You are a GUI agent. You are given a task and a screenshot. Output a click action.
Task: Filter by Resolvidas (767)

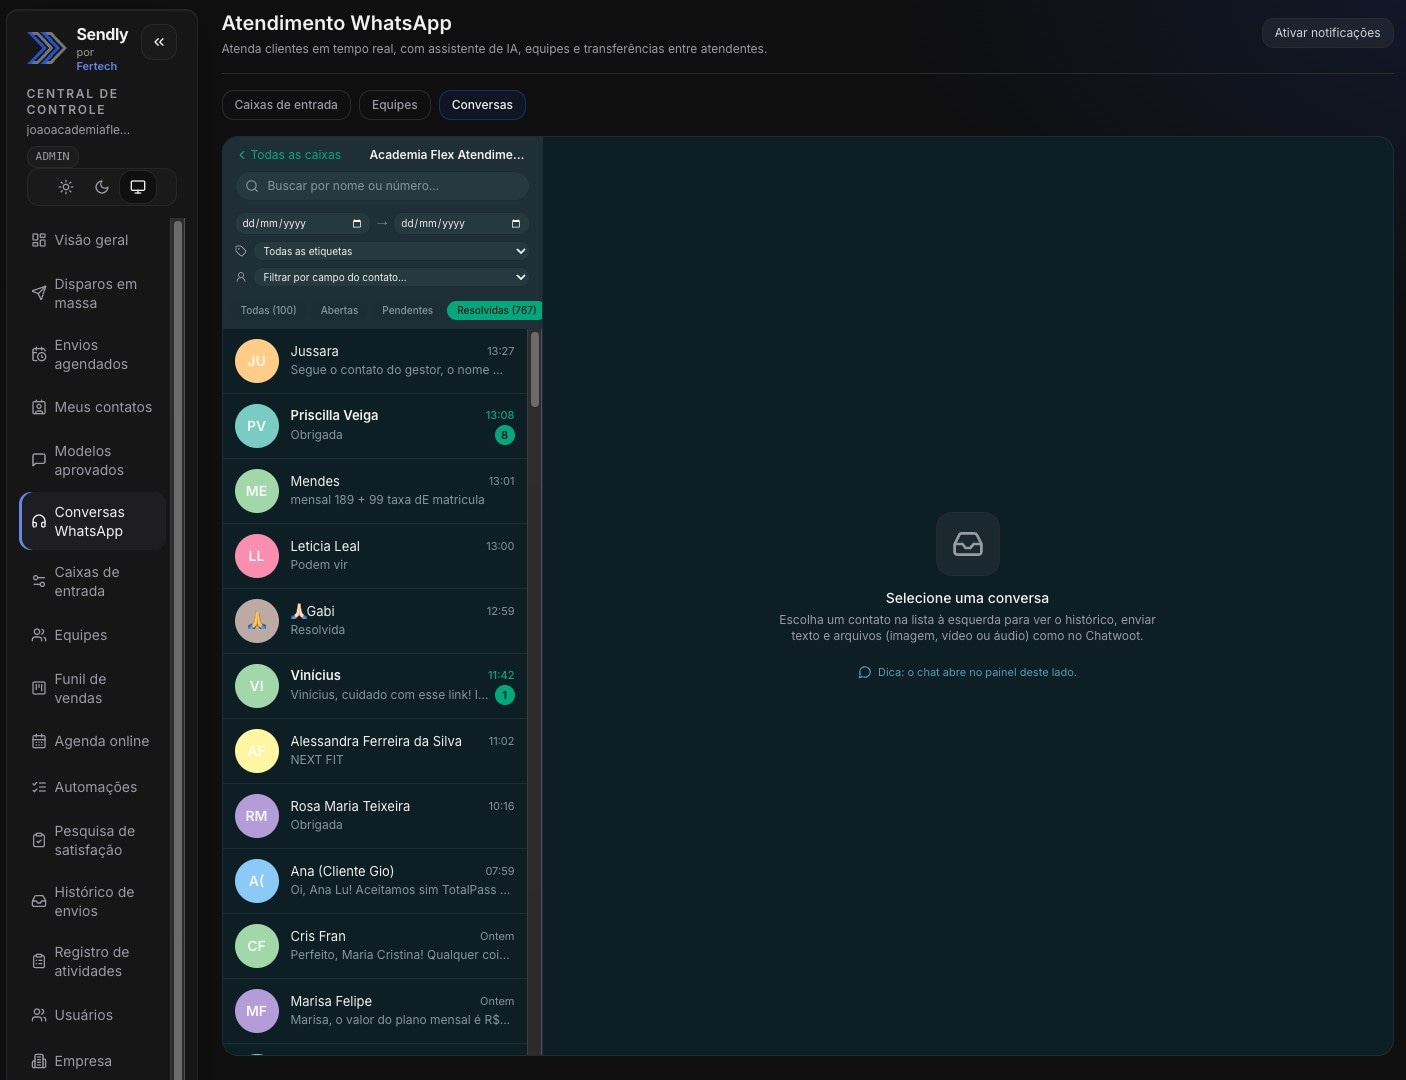(x=496, y=310)
